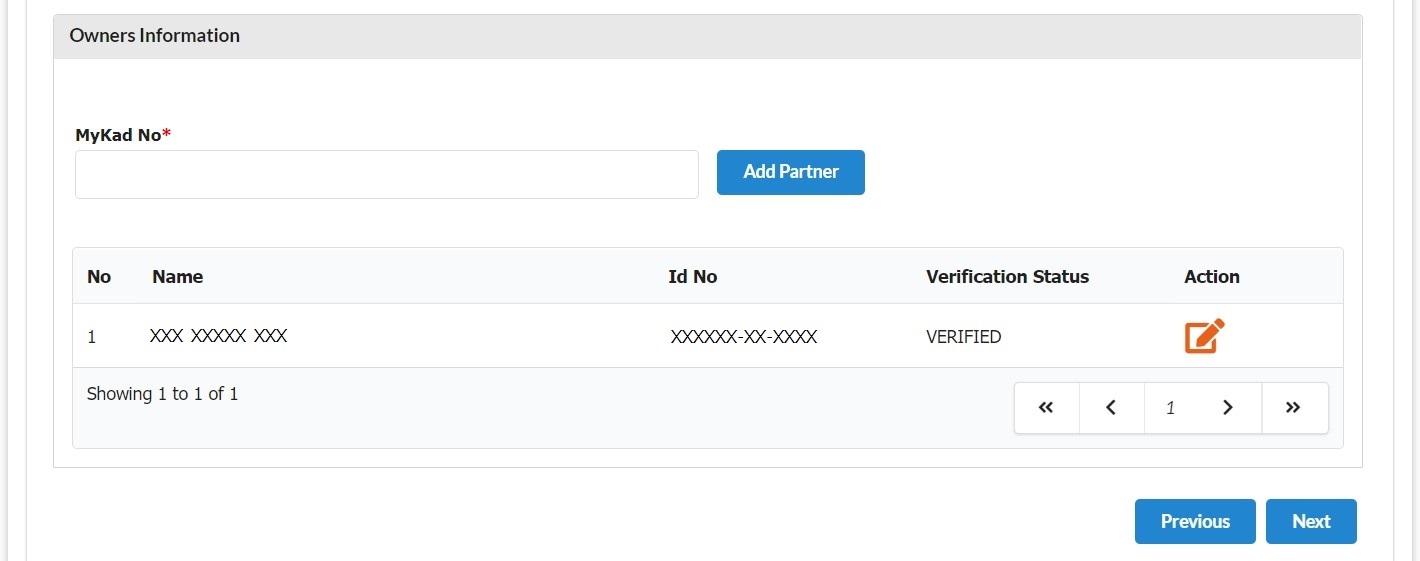Click the single left chevron pagination arrow

click(1111, 408)
